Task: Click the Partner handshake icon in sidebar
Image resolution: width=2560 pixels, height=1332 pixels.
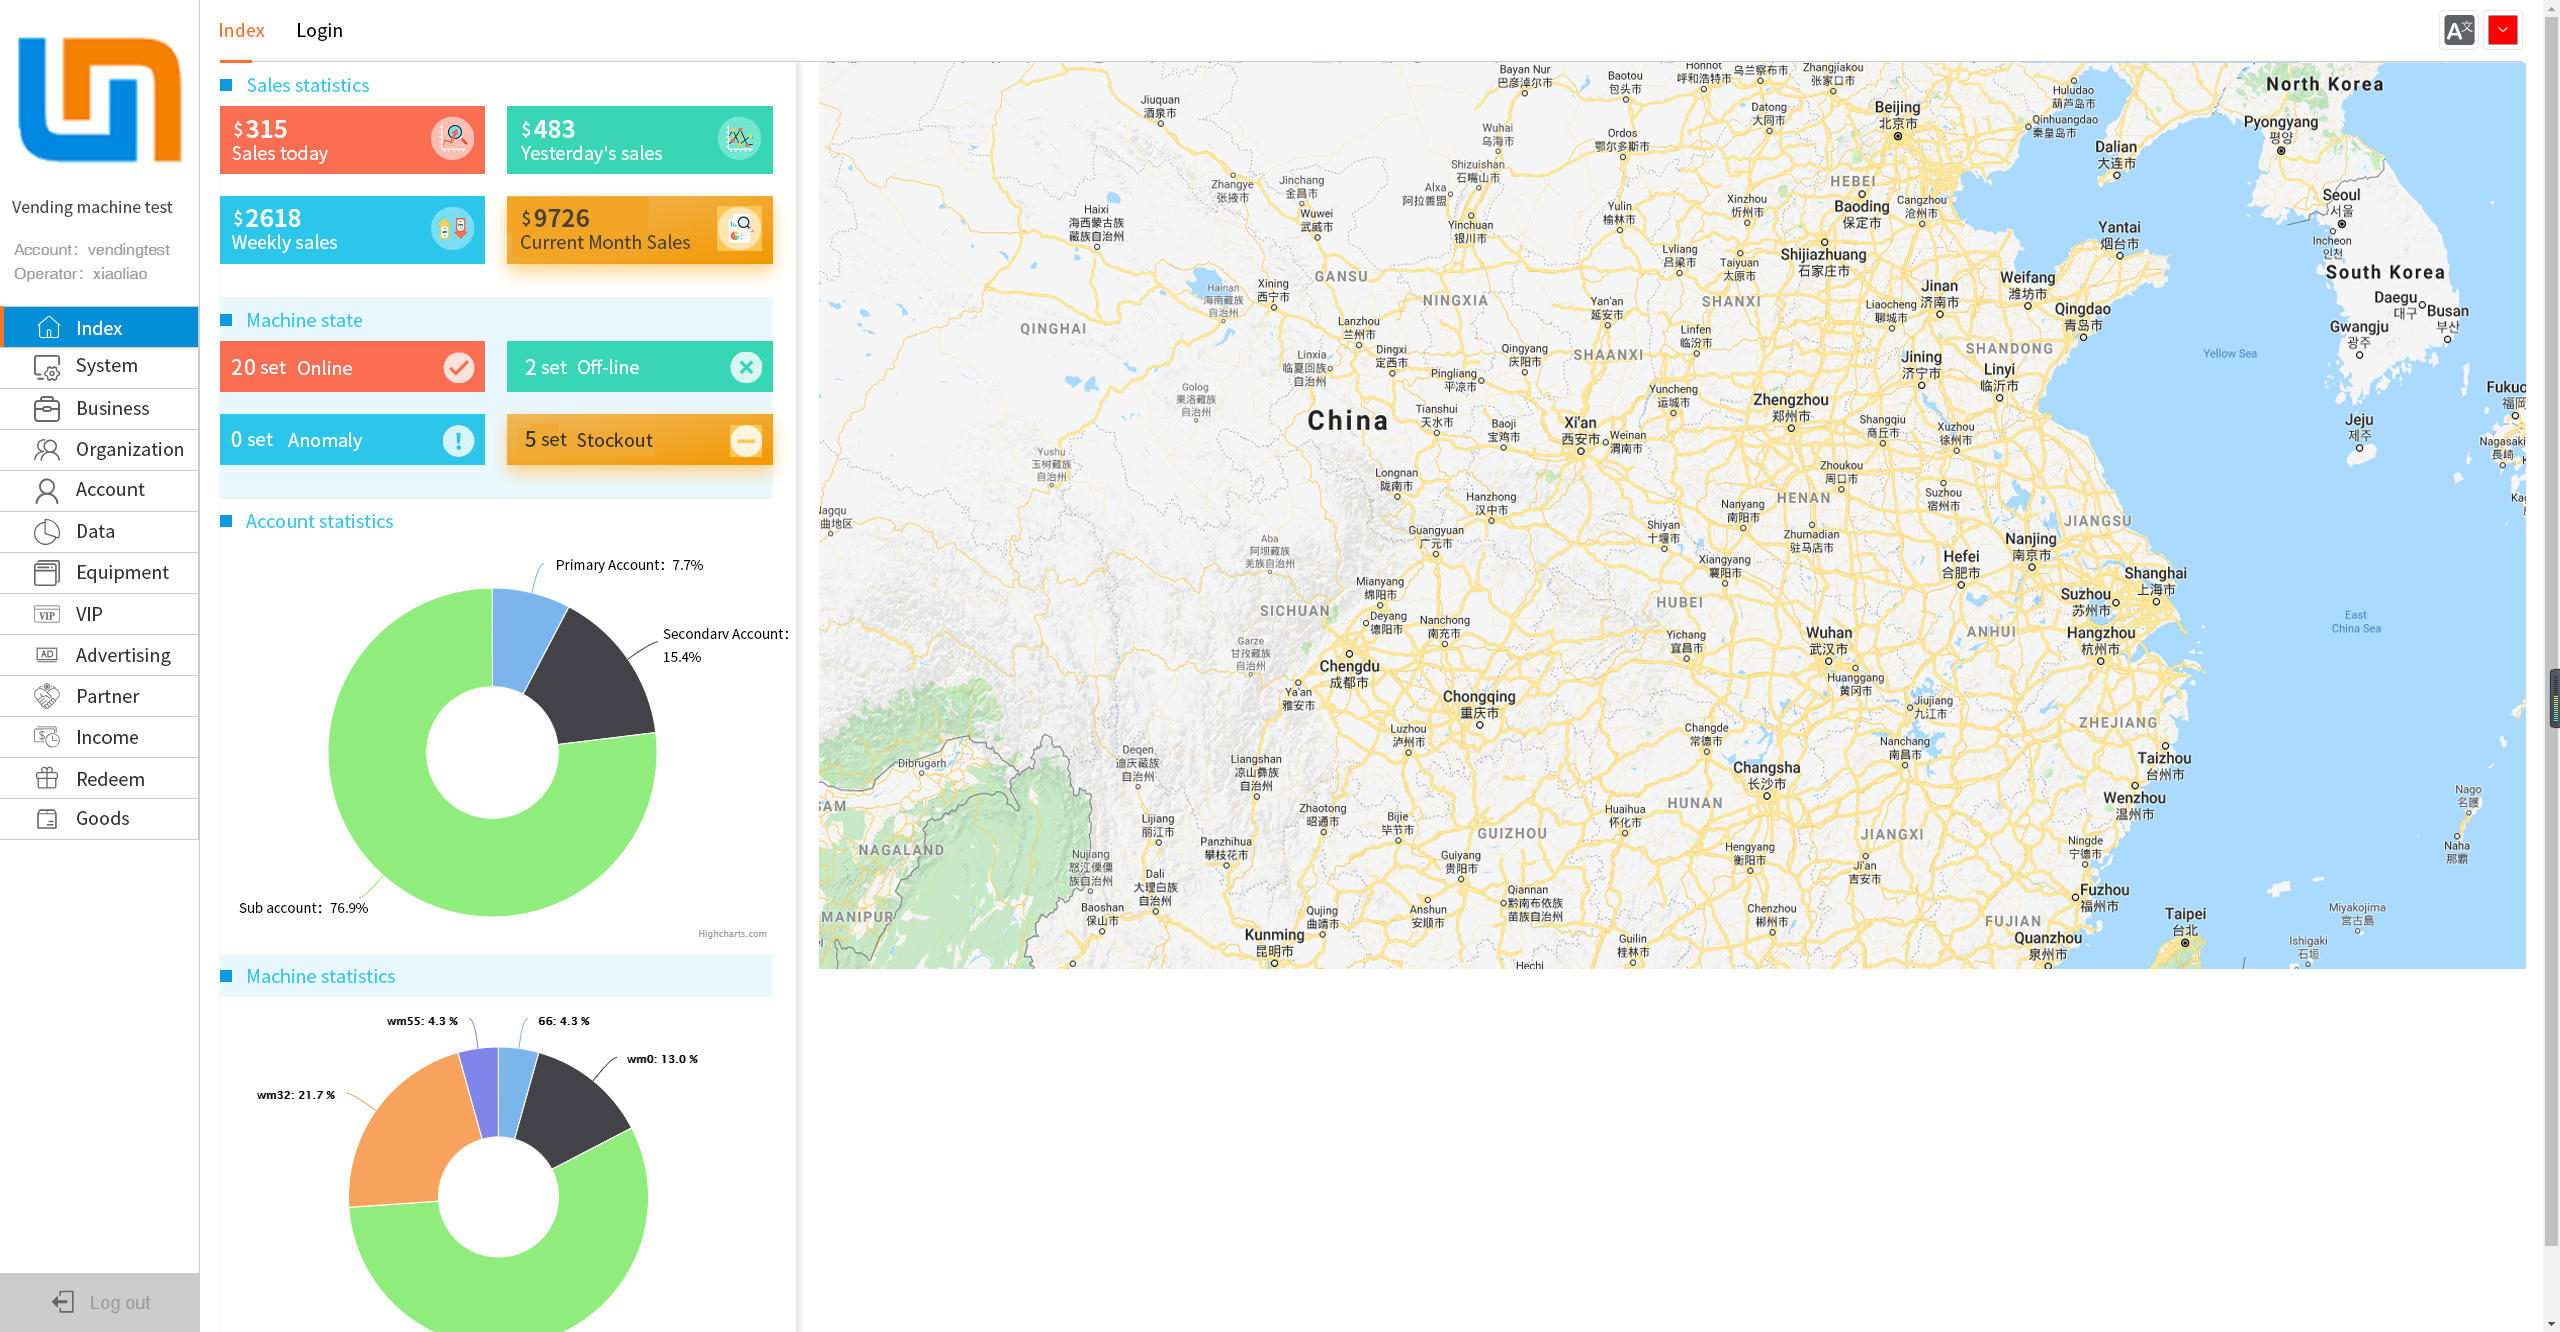Action: coord(47,696)
